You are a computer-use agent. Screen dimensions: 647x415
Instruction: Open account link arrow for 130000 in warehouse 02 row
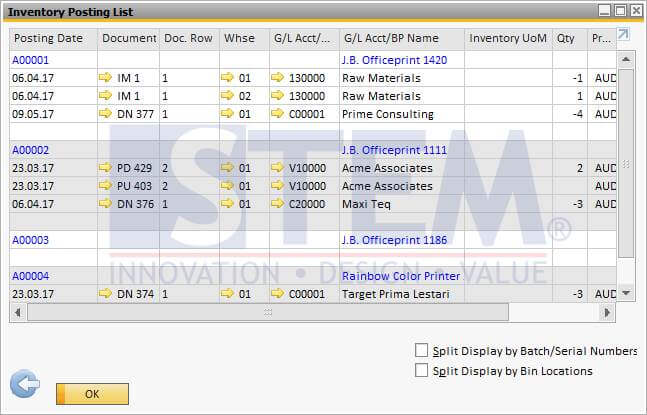click(277, 96)
